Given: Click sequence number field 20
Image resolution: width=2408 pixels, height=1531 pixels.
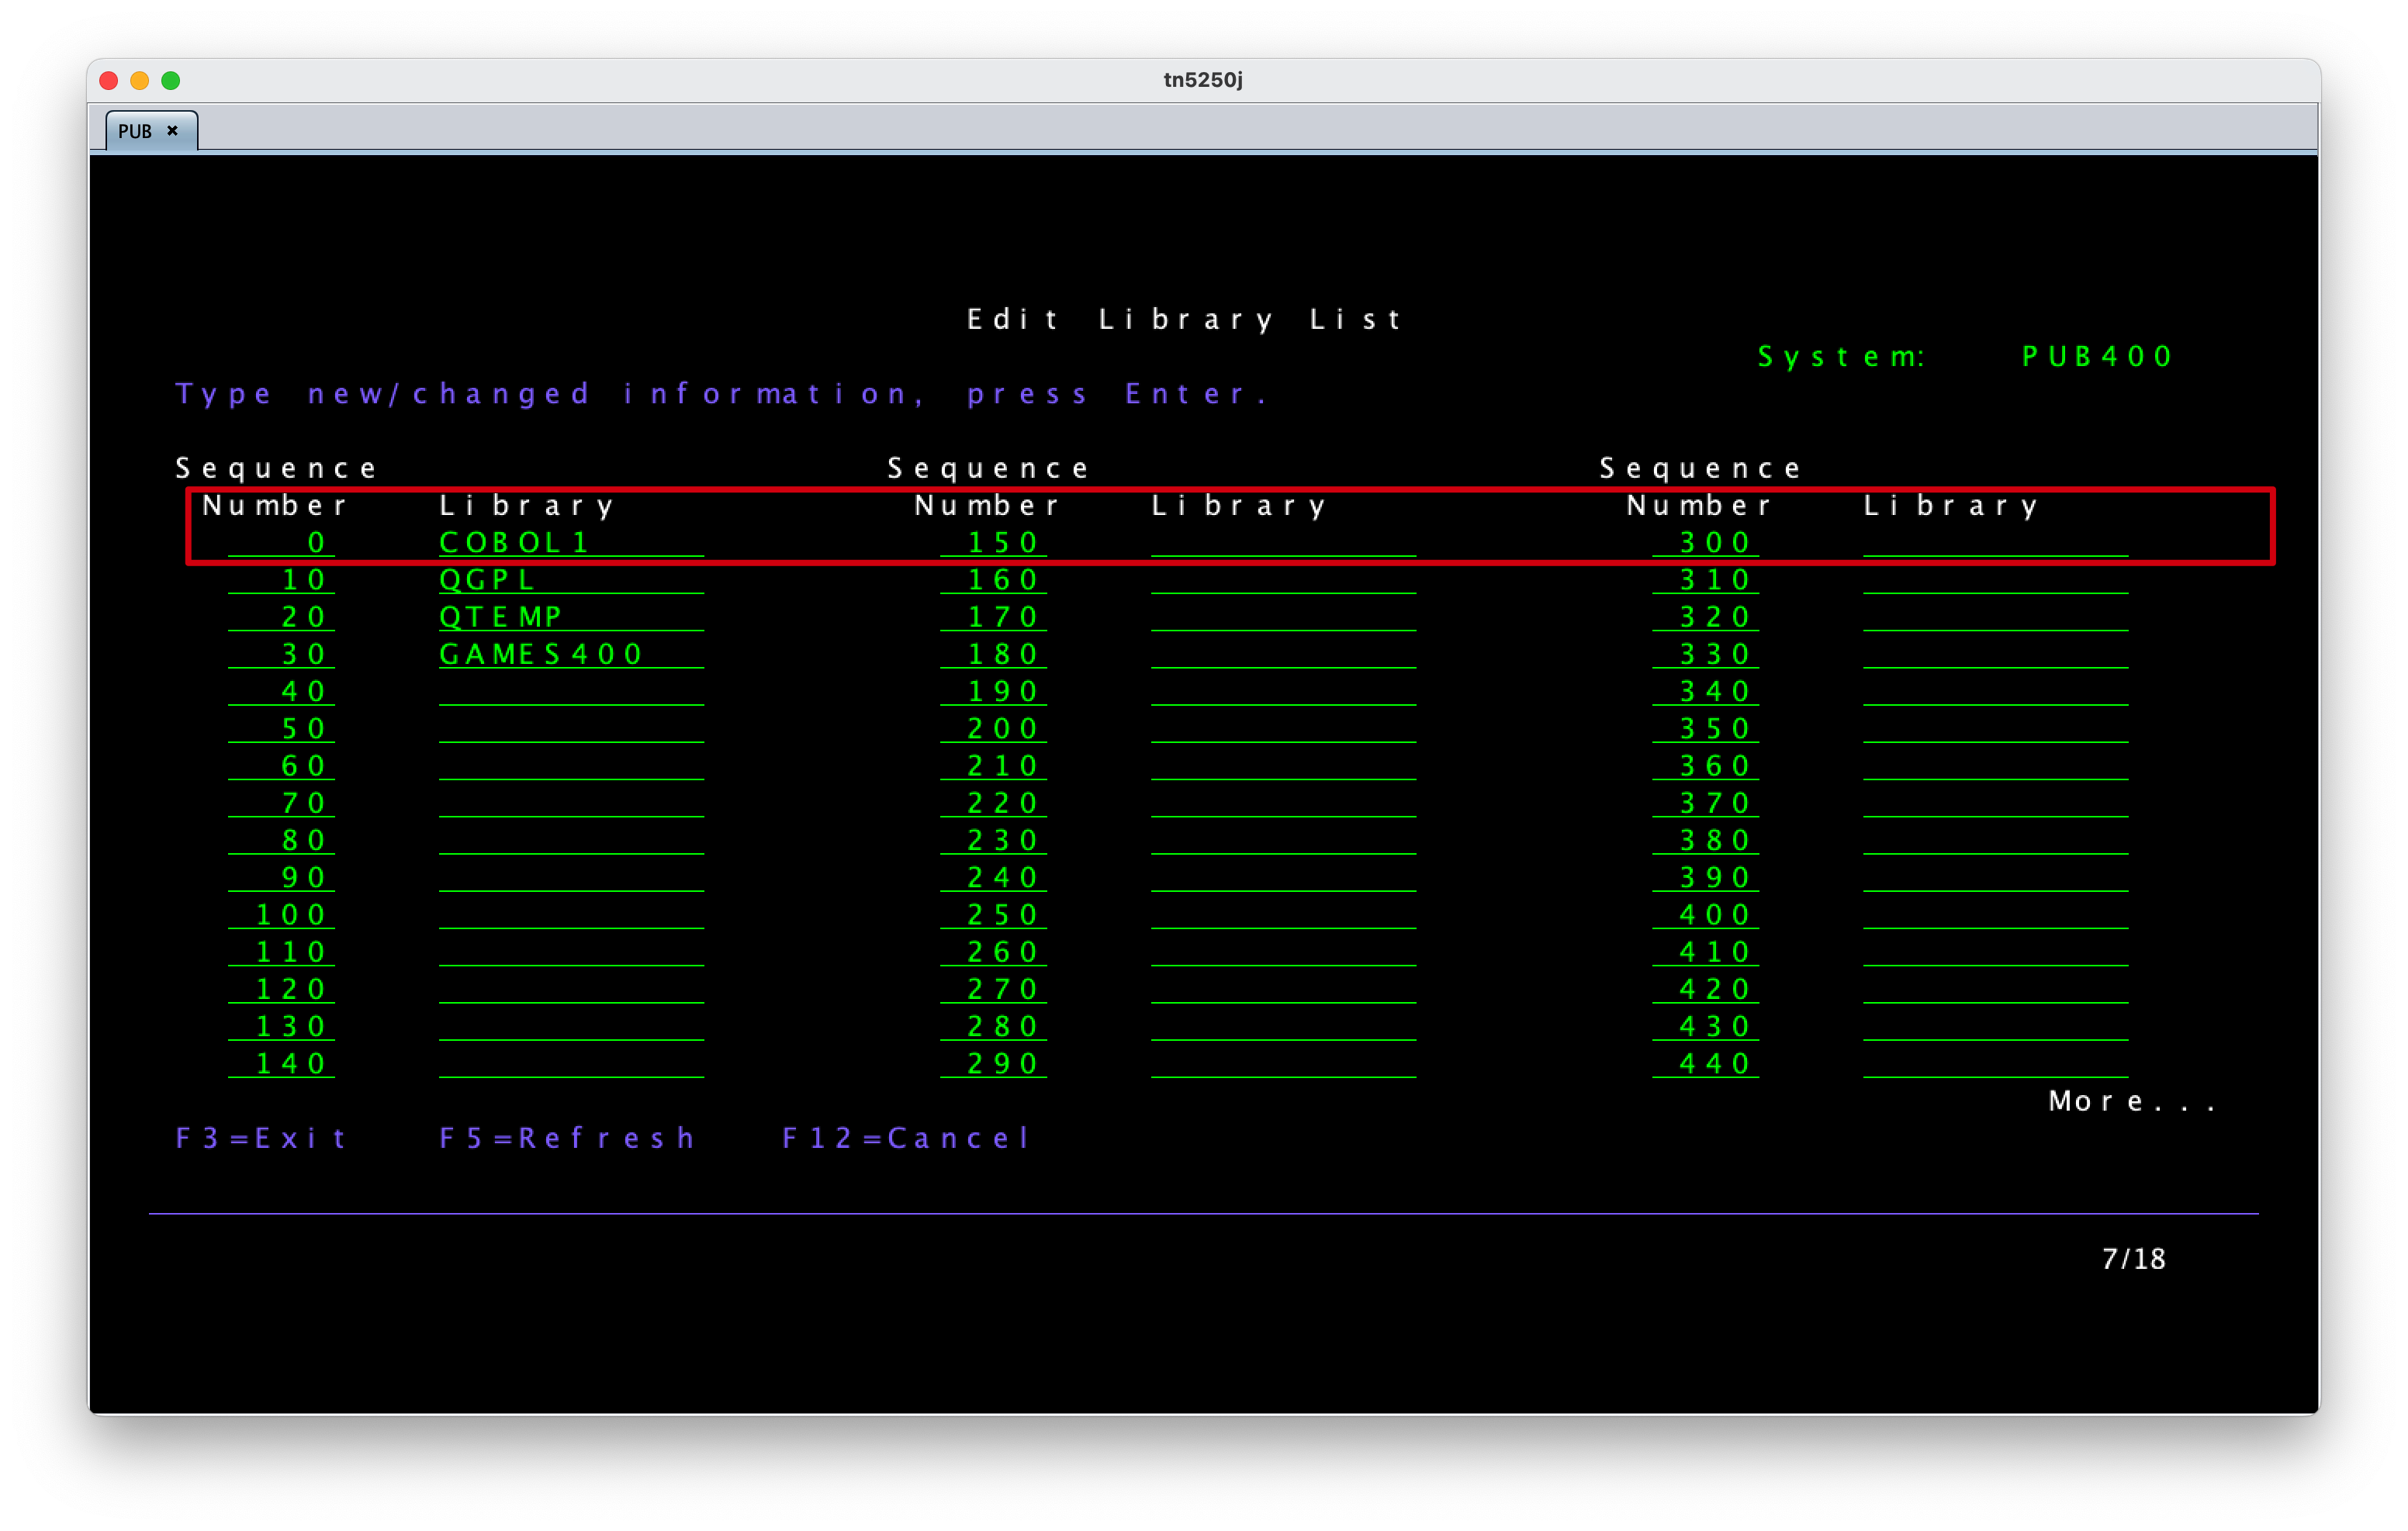Looking at the screenshot, I should (x=281, y=617).
